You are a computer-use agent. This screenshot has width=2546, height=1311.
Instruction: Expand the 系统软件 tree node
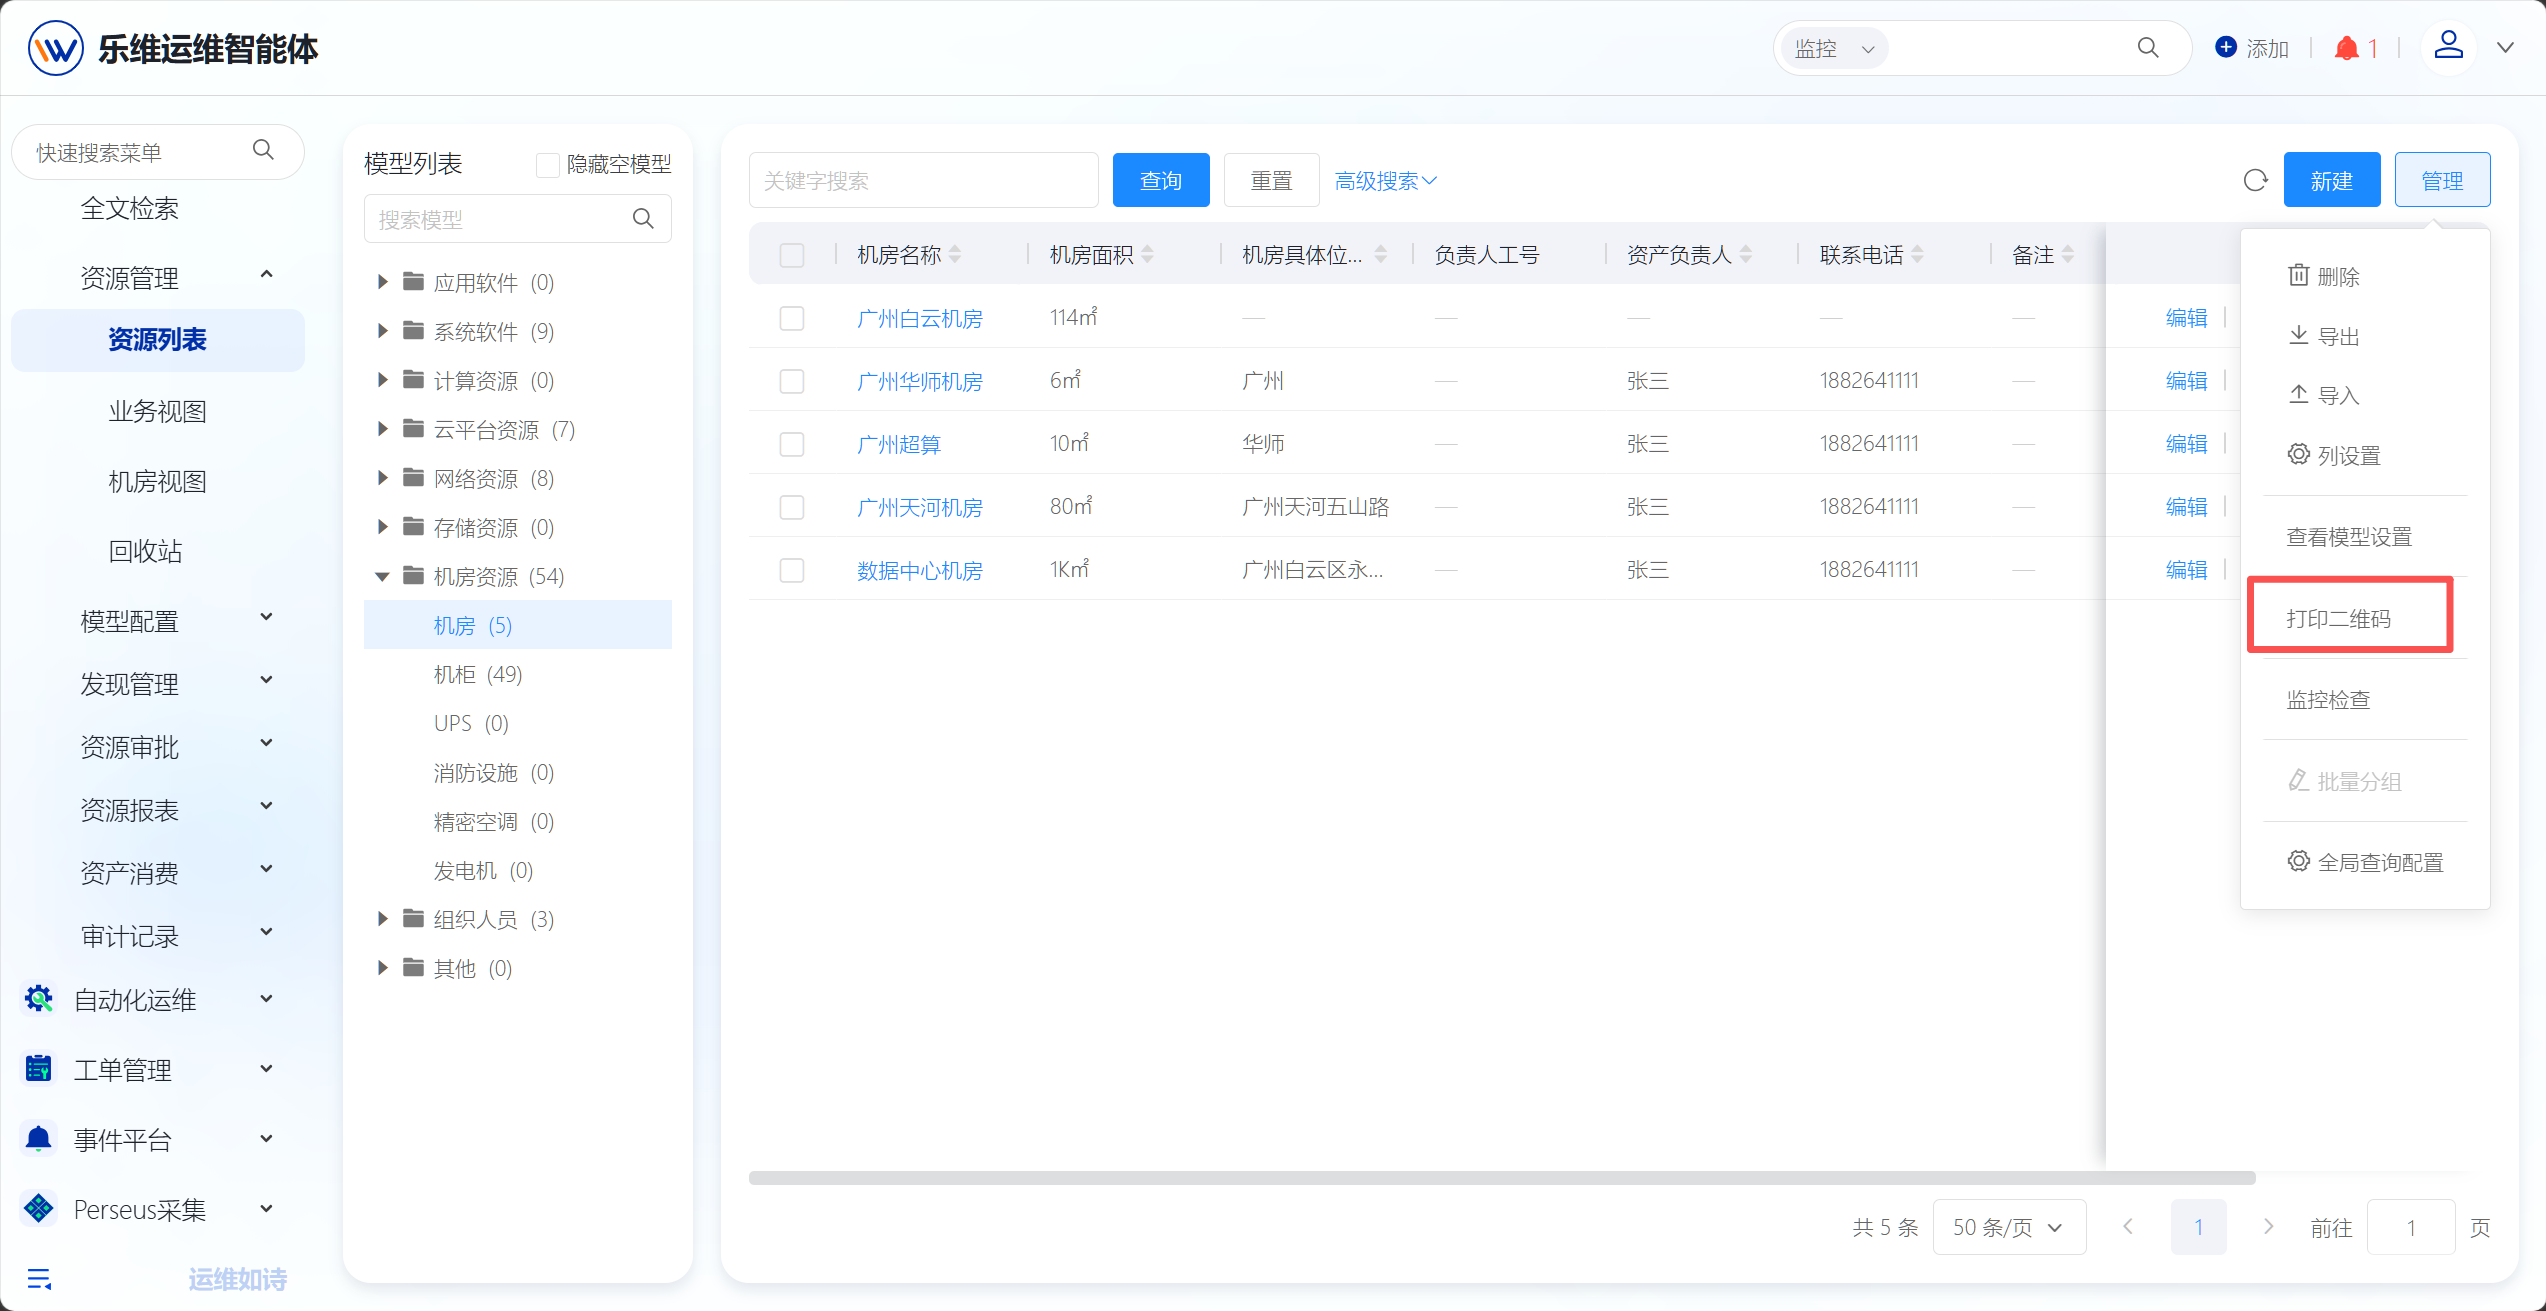[x=382, y=331]
